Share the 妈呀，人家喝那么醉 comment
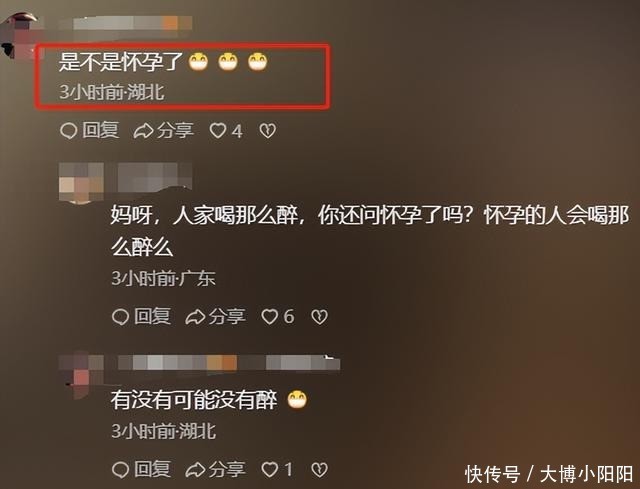 [x=216, y=317]
